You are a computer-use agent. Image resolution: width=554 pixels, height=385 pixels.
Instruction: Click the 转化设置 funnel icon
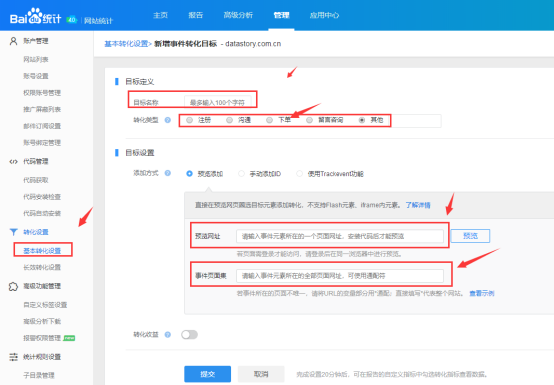click(x=13, y=232)
